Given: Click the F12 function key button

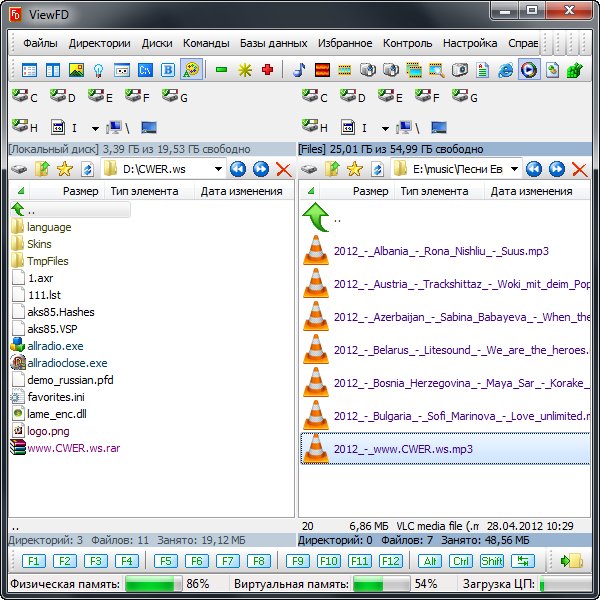Looking at the screenshot, I should pyautogui.click(x=391, y=561).
